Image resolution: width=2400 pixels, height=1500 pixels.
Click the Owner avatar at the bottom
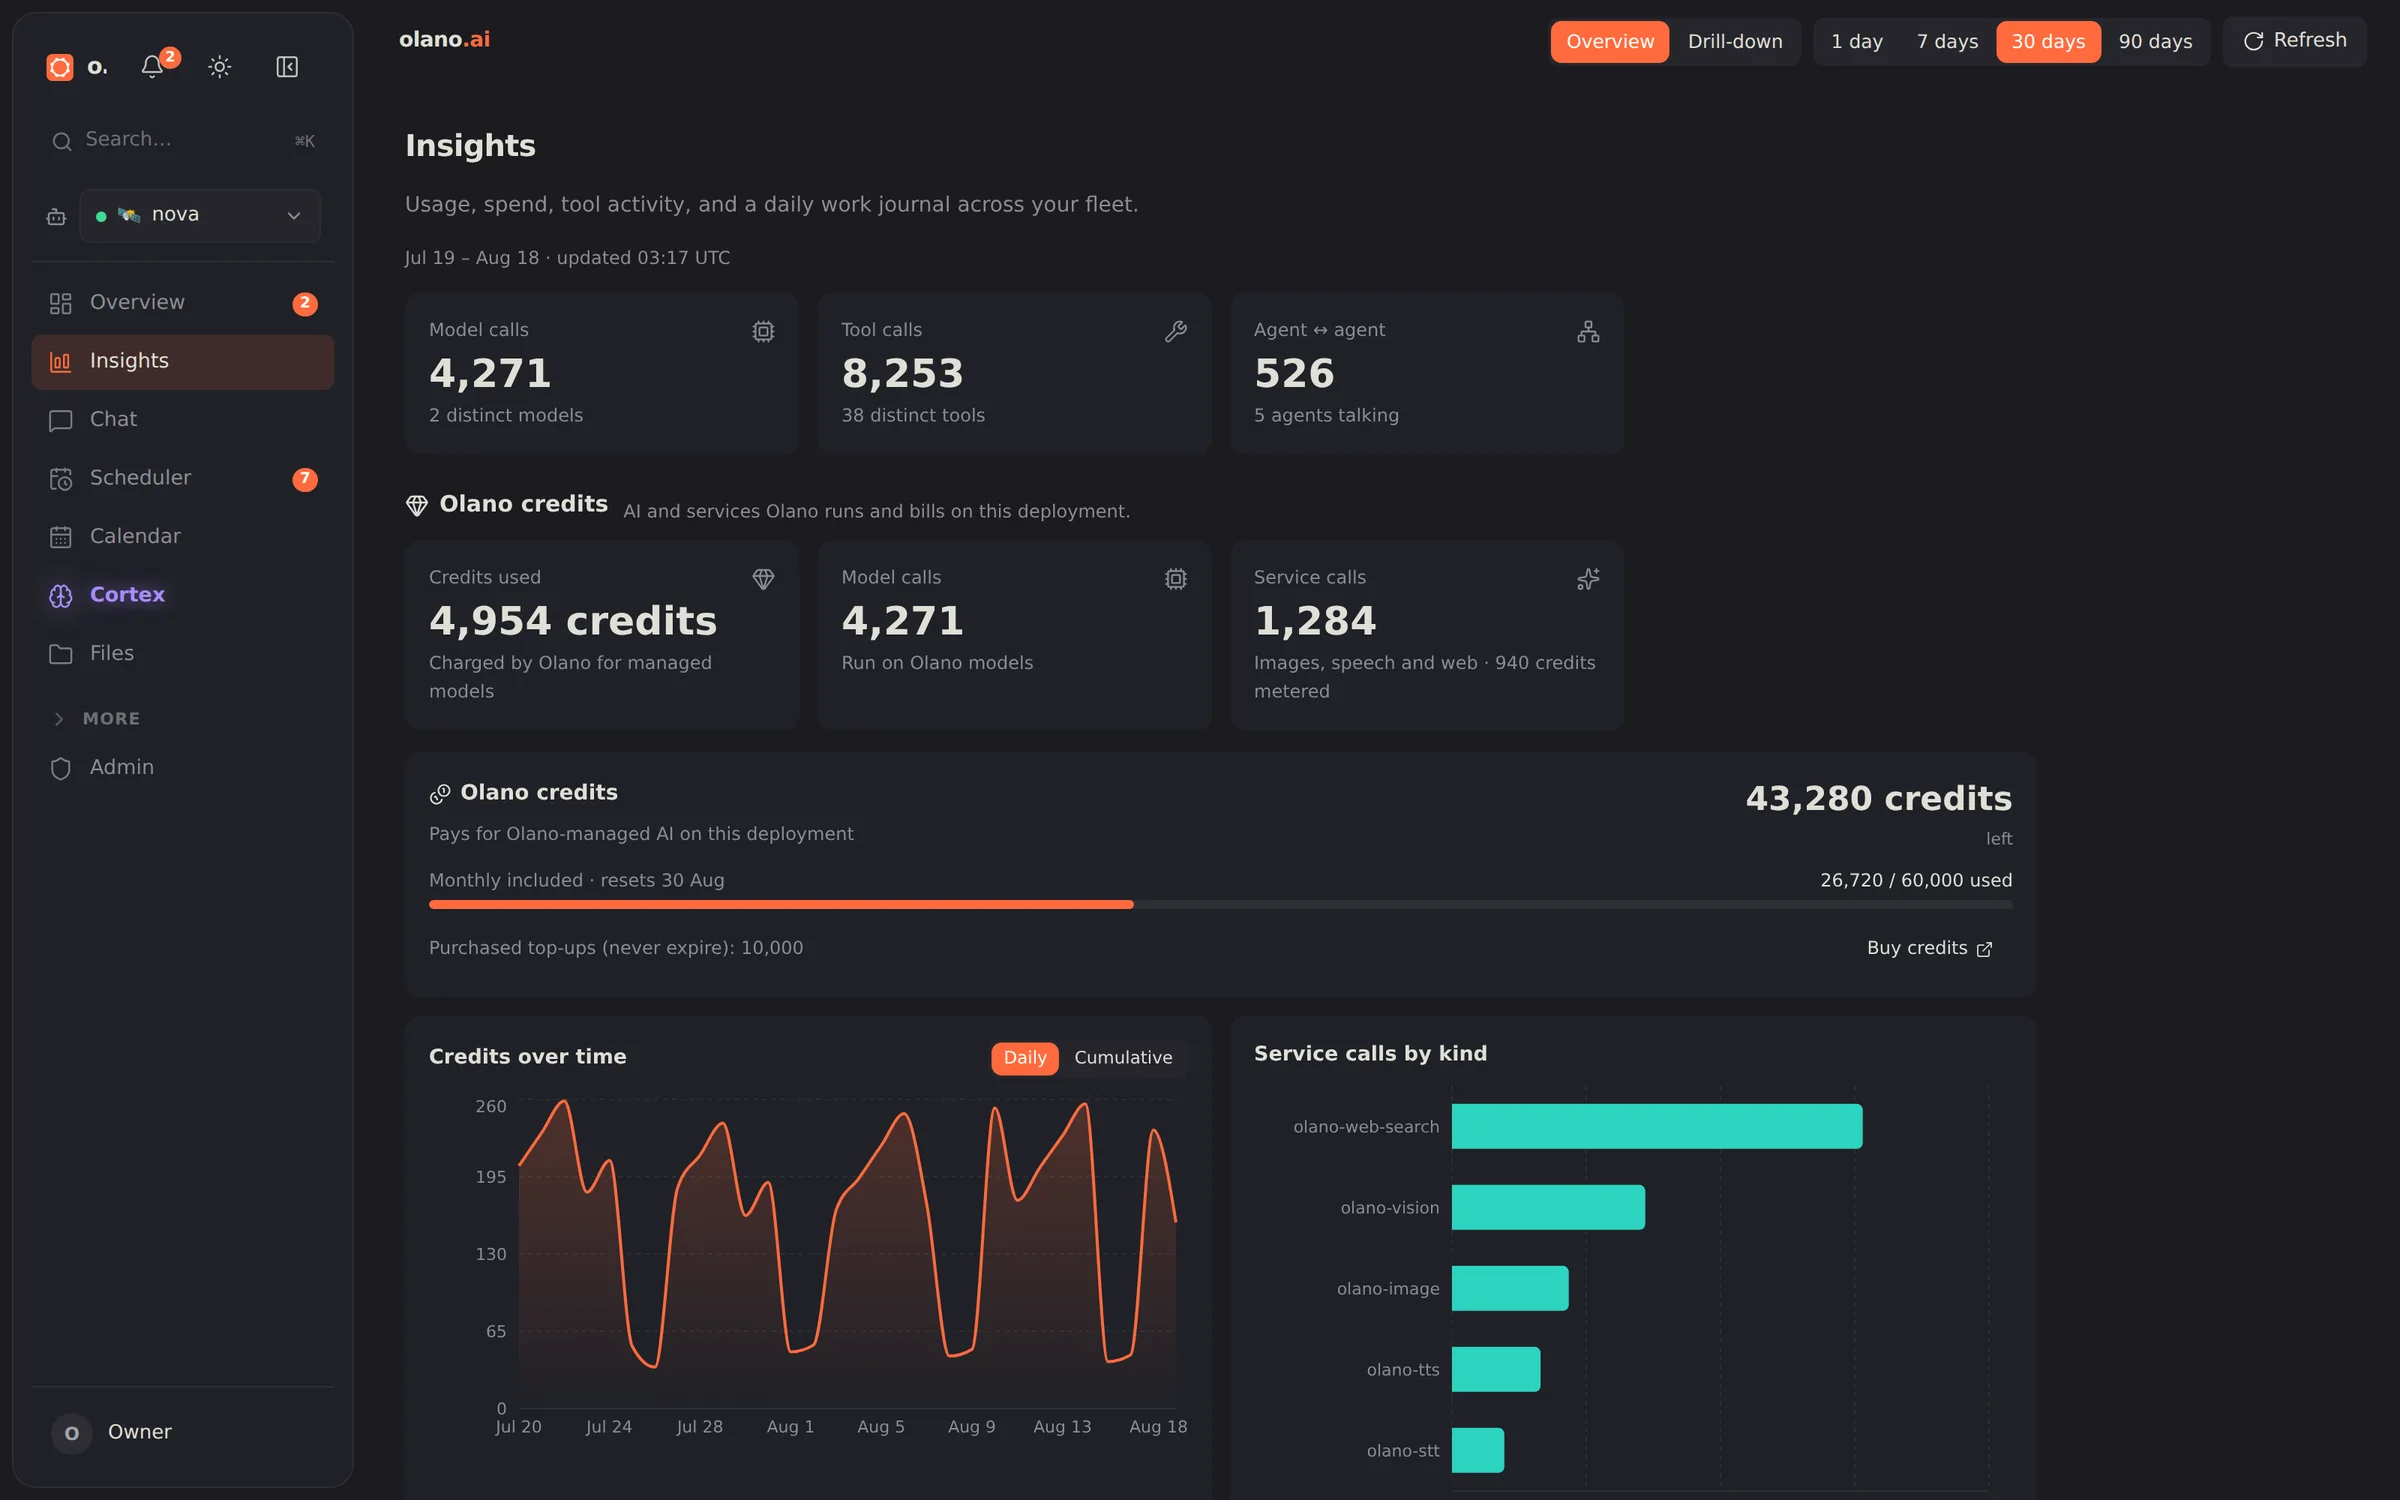pyautogui.click(x=72, y=1433)
